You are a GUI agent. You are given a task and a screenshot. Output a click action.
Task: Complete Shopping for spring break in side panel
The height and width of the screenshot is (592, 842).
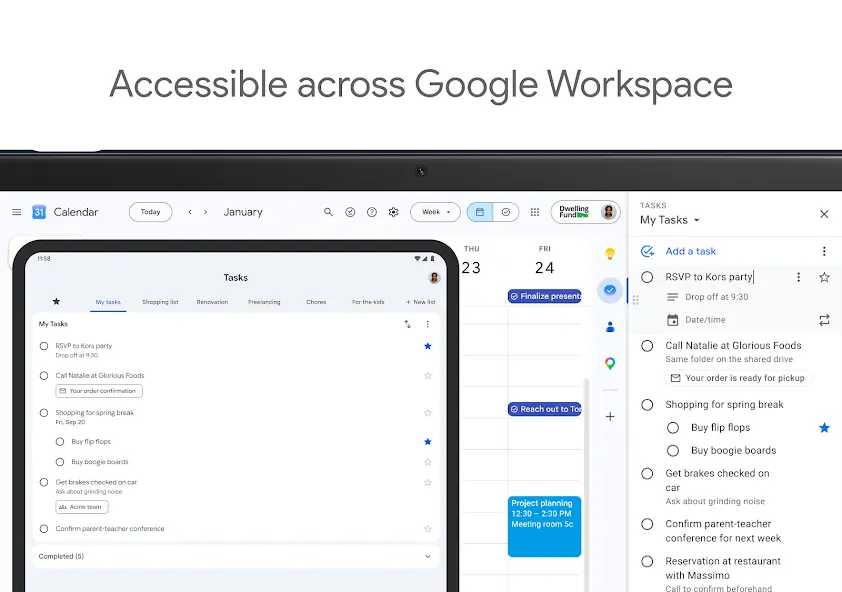[x=647, y=405]
